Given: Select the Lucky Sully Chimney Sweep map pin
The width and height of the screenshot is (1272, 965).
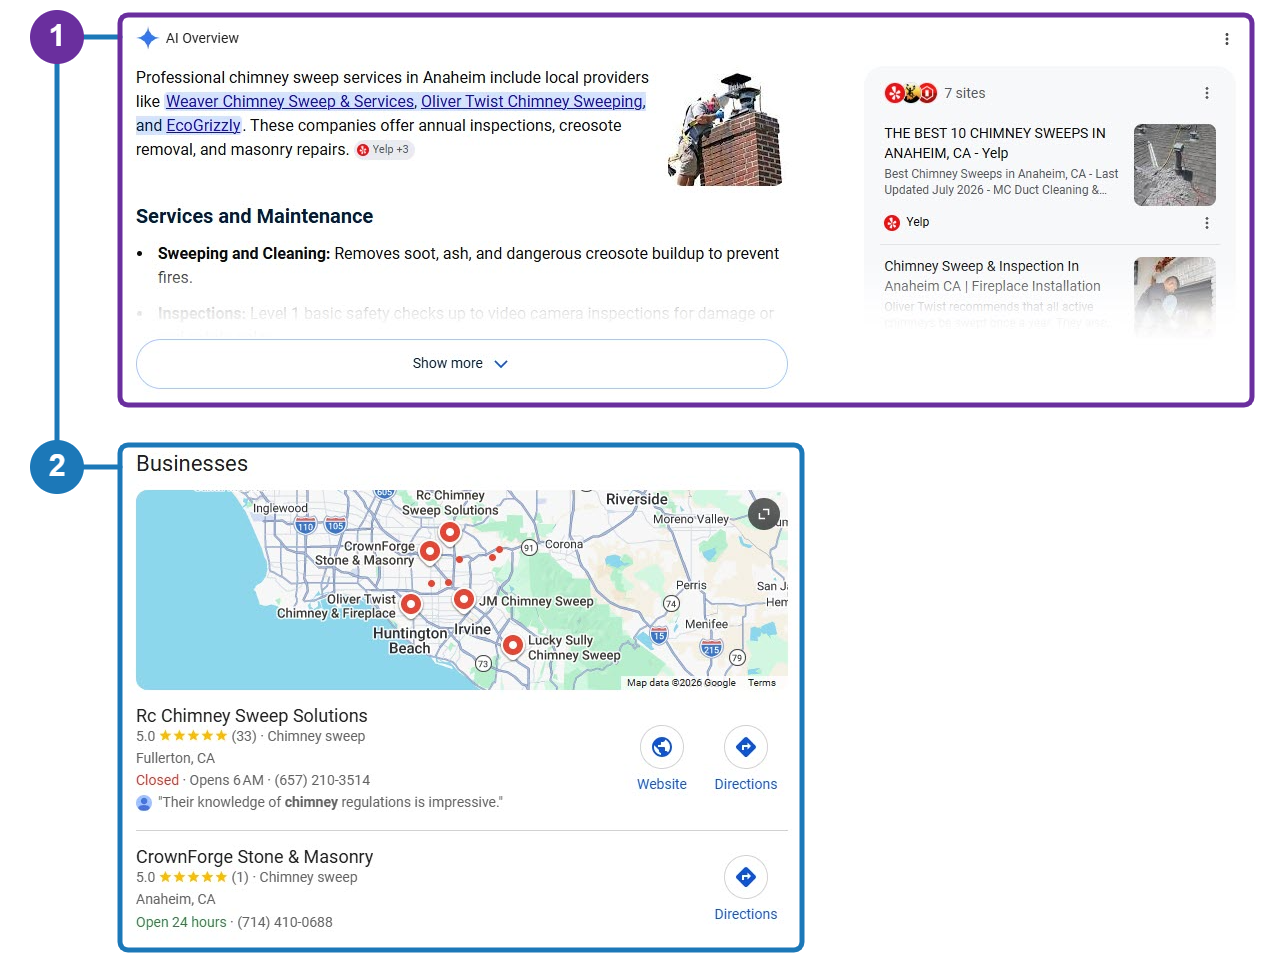Looking at the screenshot, I should 513,646.
